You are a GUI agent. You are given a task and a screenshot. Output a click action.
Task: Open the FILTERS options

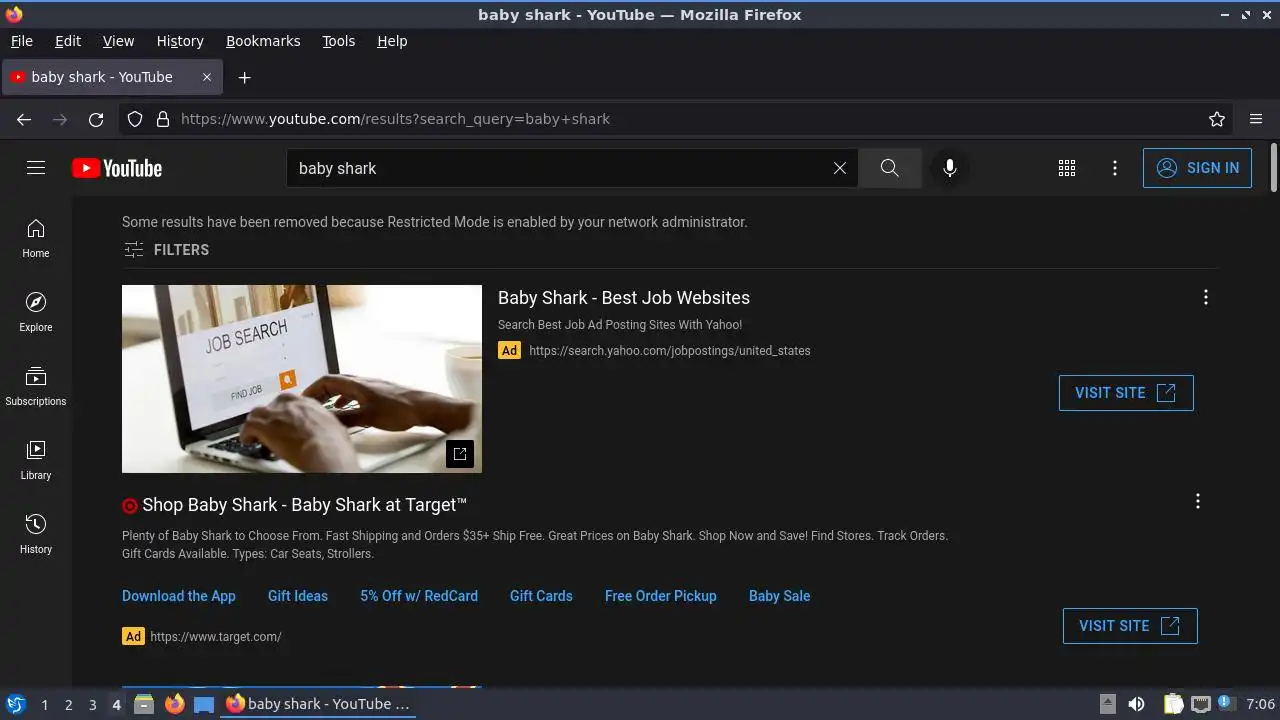[166, 250]
